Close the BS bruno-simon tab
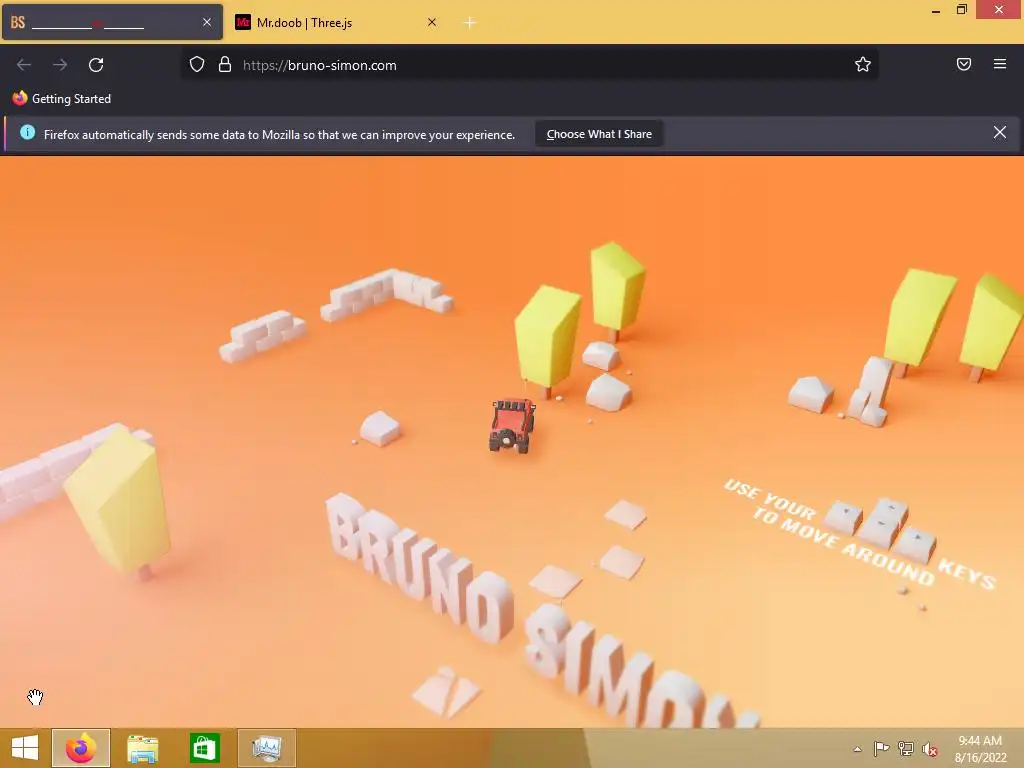 [x=207, y=22]
